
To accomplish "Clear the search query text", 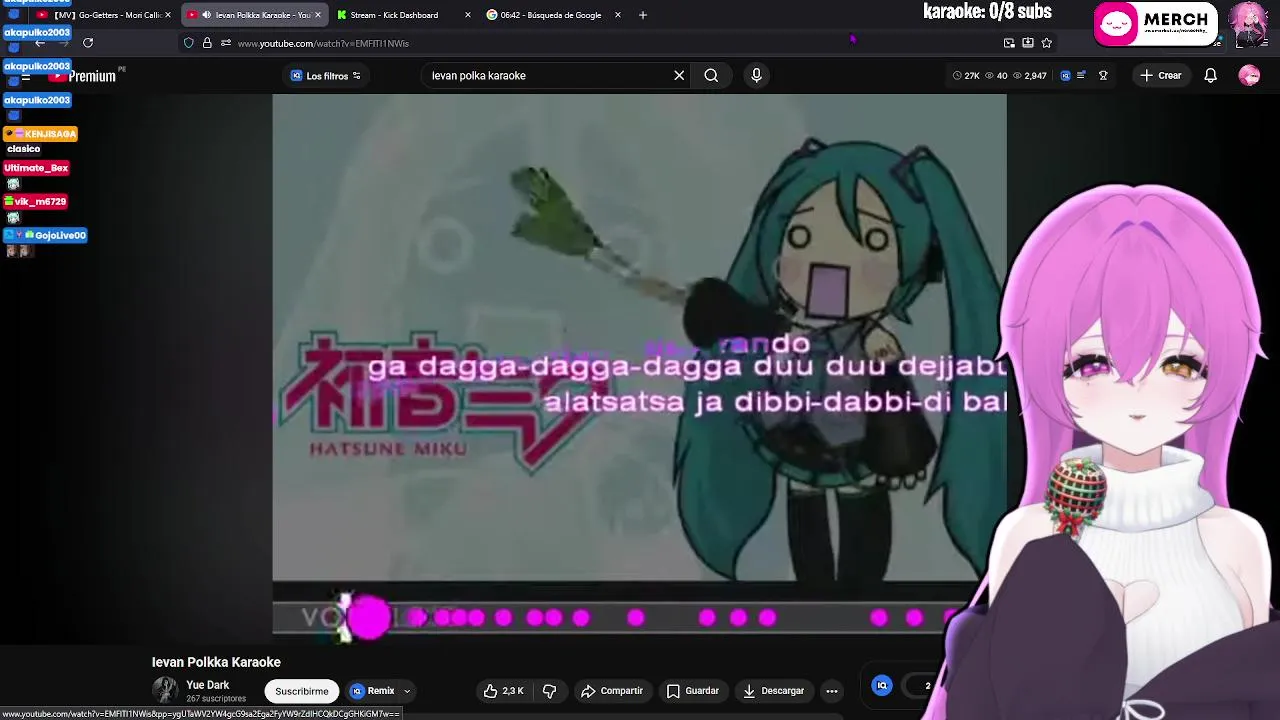I will coord(679,76).
